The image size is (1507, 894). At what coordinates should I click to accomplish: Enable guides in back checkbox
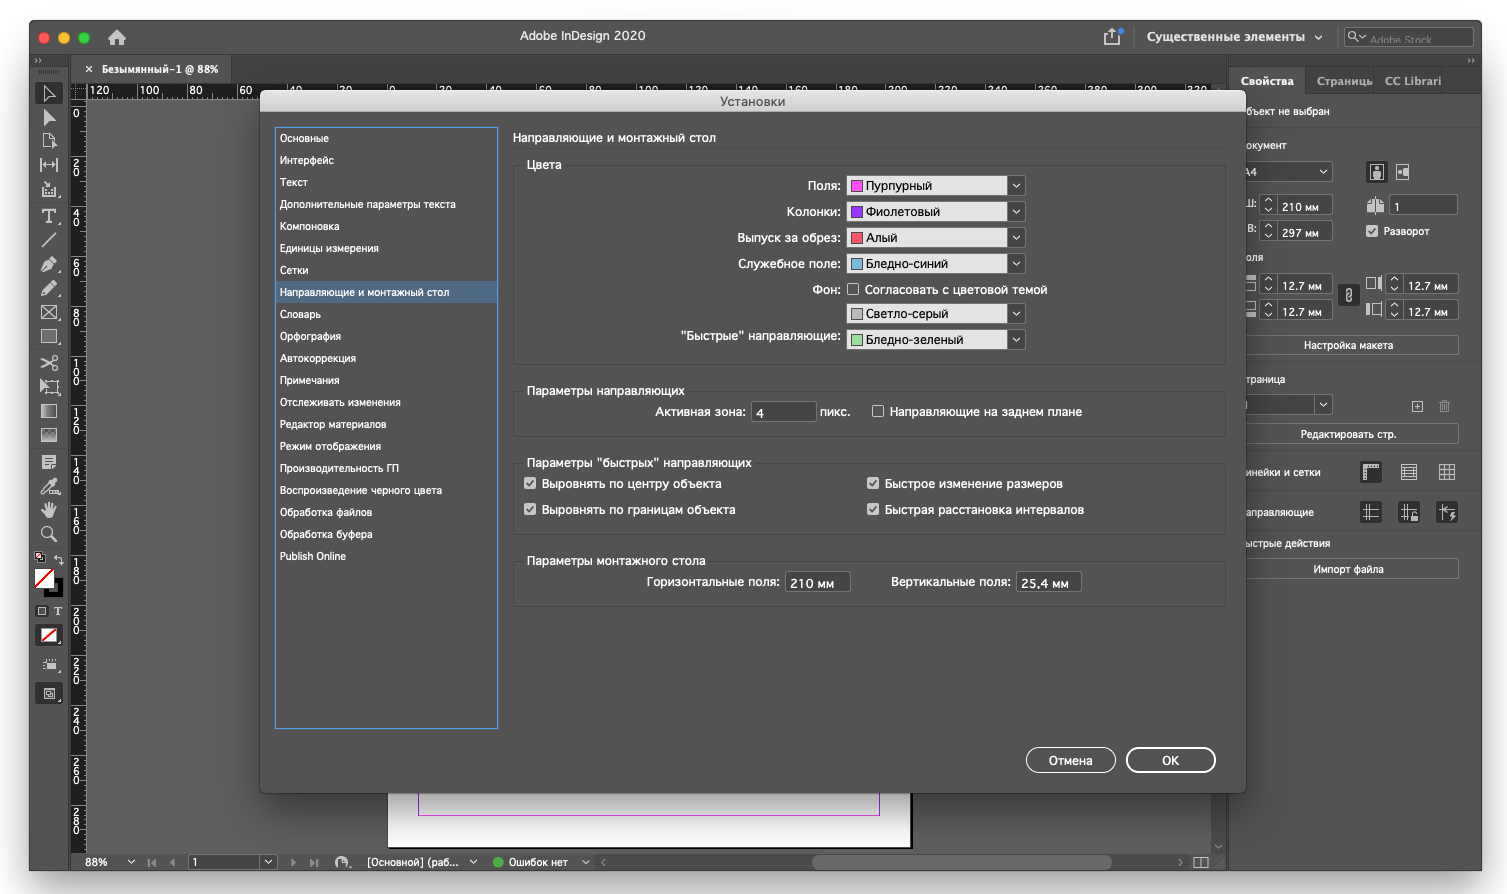878,411
